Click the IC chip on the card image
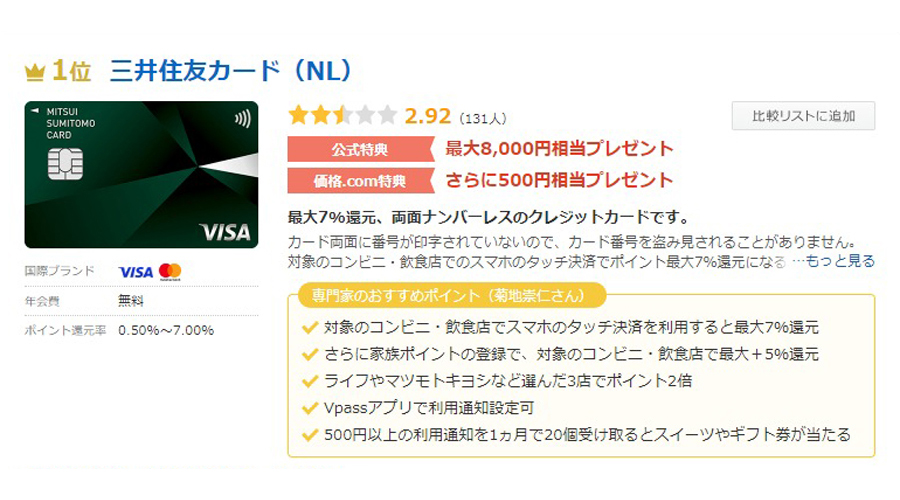 [x=65, y=164]
